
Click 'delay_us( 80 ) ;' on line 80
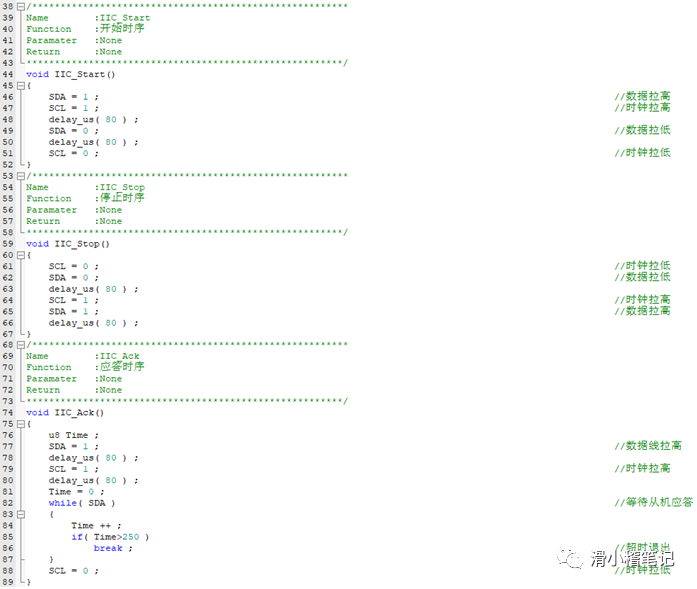tap(93, 481)
